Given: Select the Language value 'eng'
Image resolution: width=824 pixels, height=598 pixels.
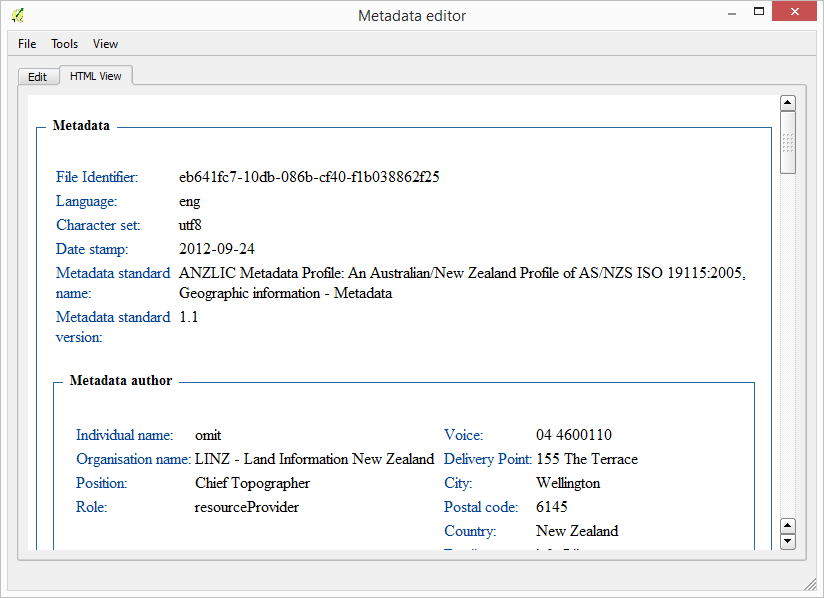Looking at the screenshot, I should tap(190, 200).
